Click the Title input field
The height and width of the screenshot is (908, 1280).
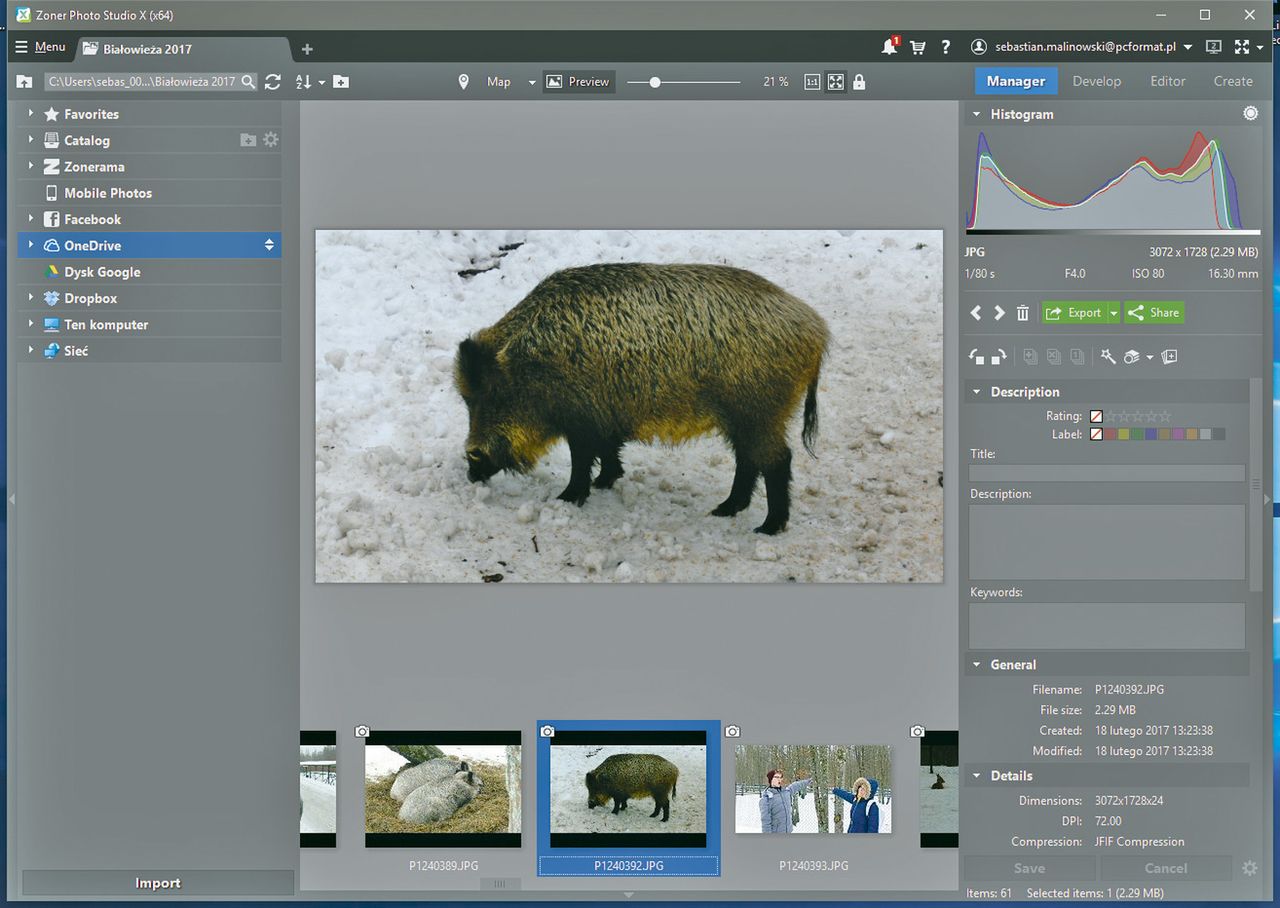point(1107,473)
